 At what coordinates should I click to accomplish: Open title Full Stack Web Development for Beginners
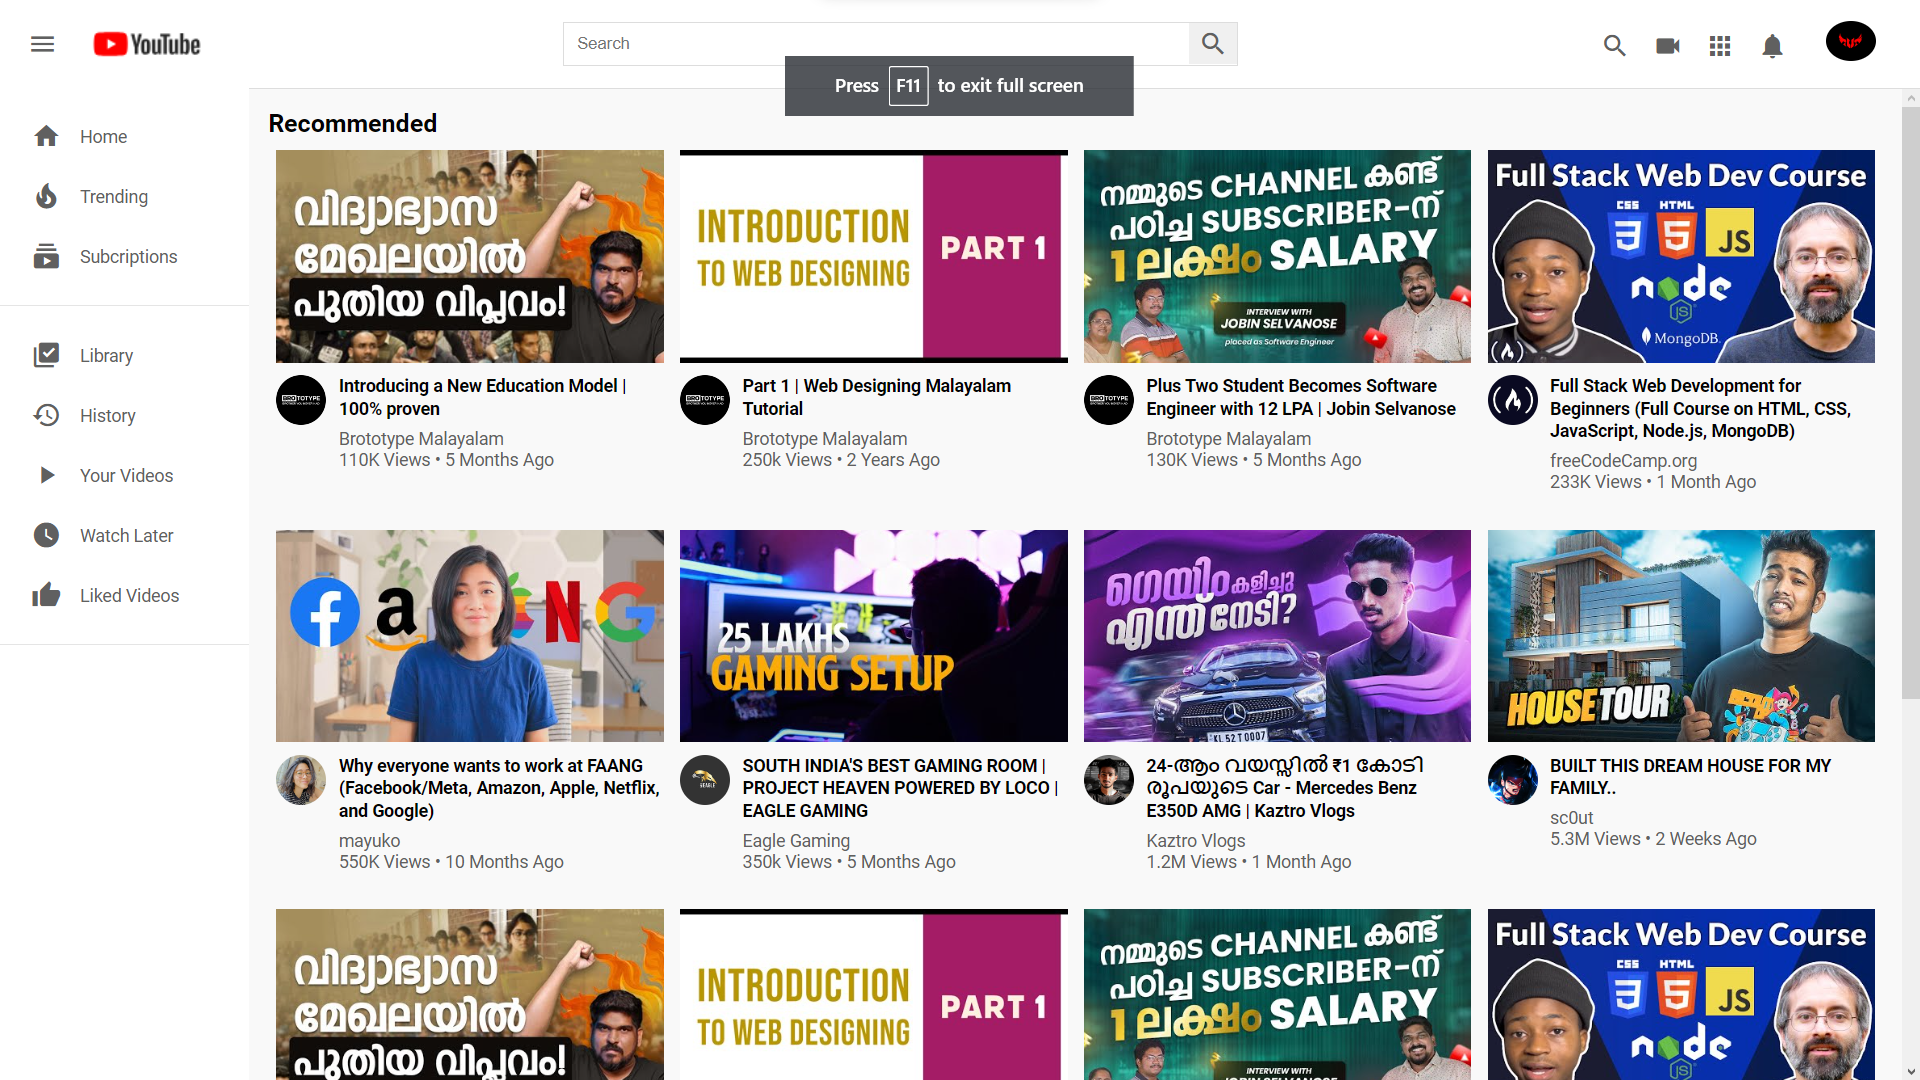(1700, 408)
